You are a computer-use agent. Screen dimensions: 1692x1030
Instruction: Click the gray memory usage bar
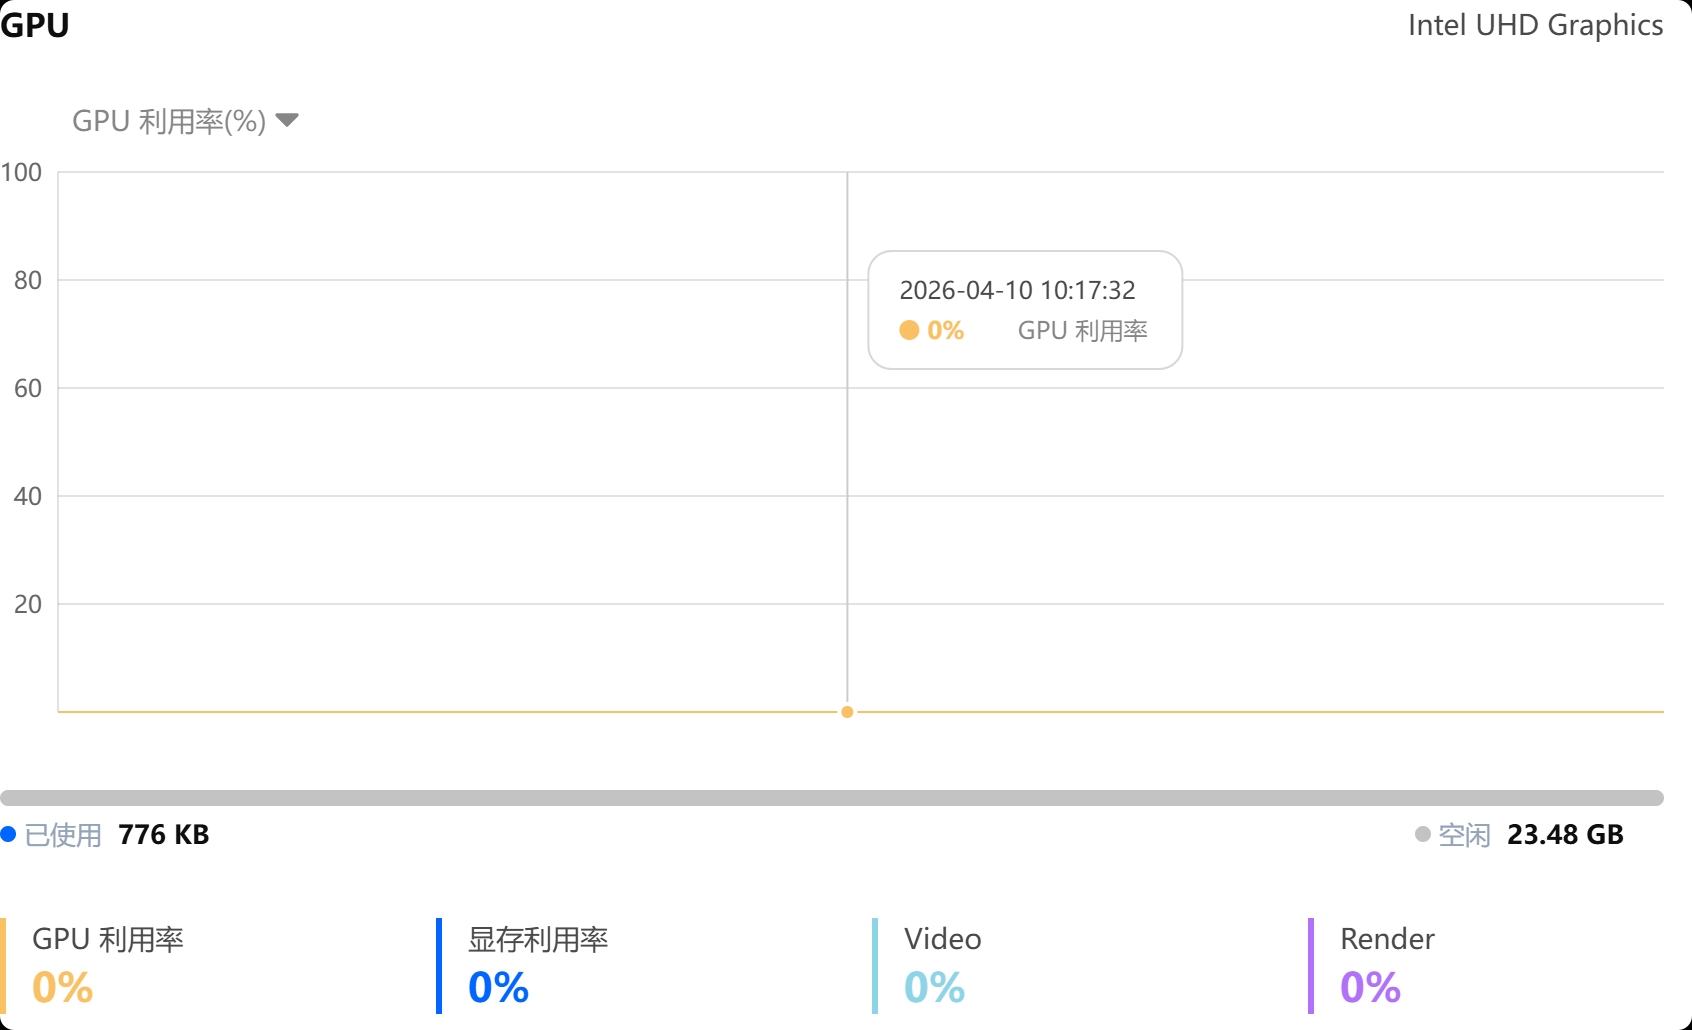click(832, 798)
